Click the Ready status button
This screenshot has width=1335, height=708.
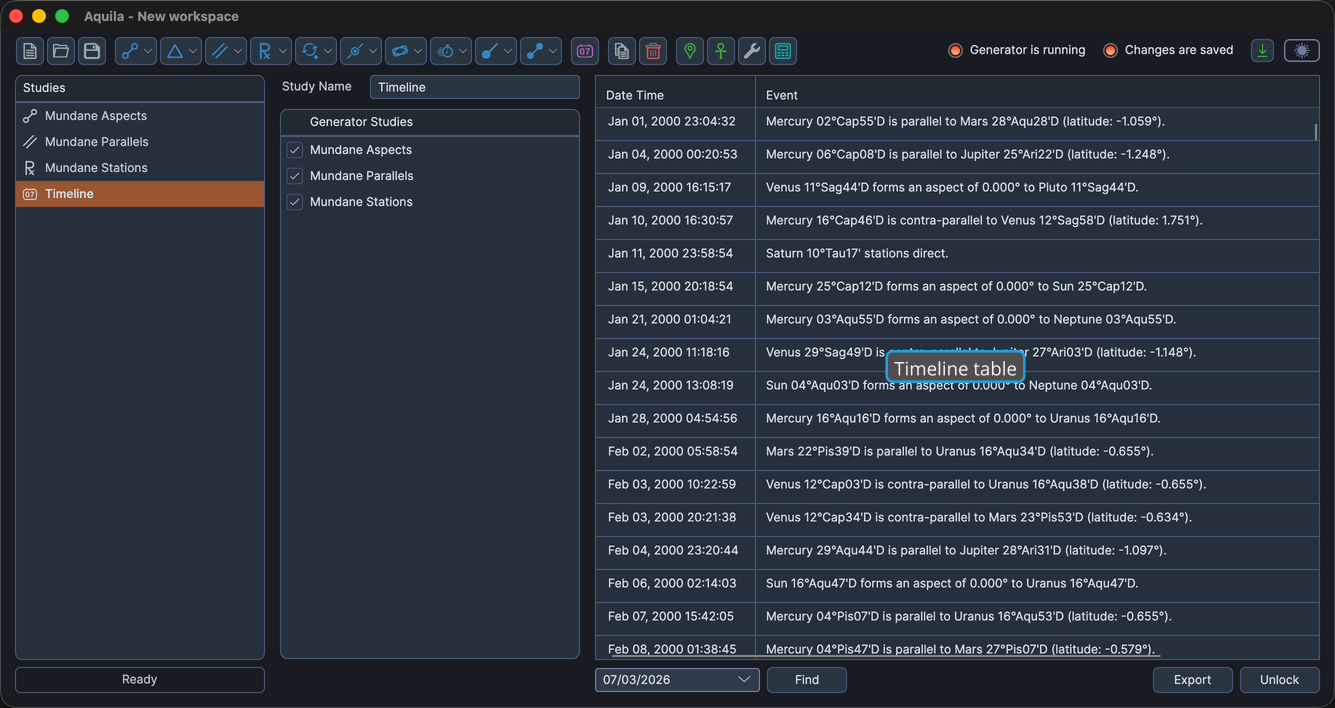[140, 680]
